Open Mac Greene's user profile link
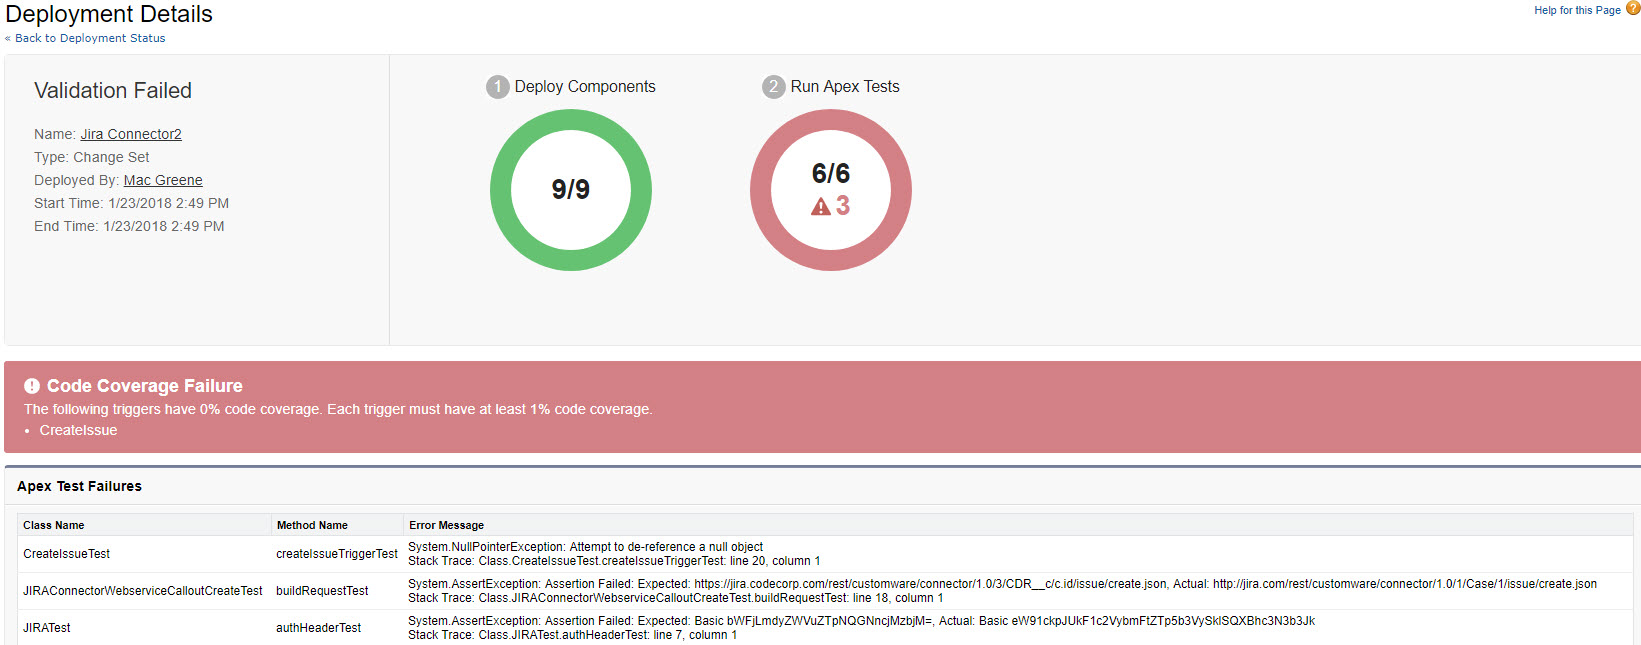 tap(163, 180)
